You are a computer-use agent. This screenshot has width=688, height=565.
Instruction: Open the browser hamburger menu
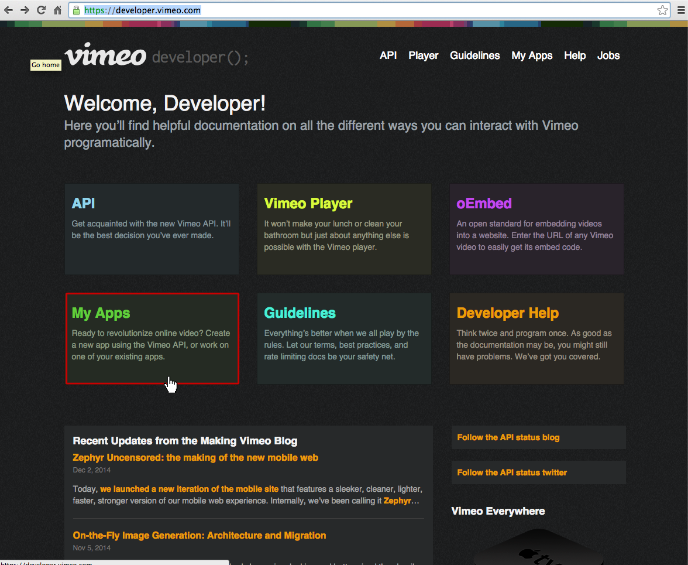click(681, 10)
